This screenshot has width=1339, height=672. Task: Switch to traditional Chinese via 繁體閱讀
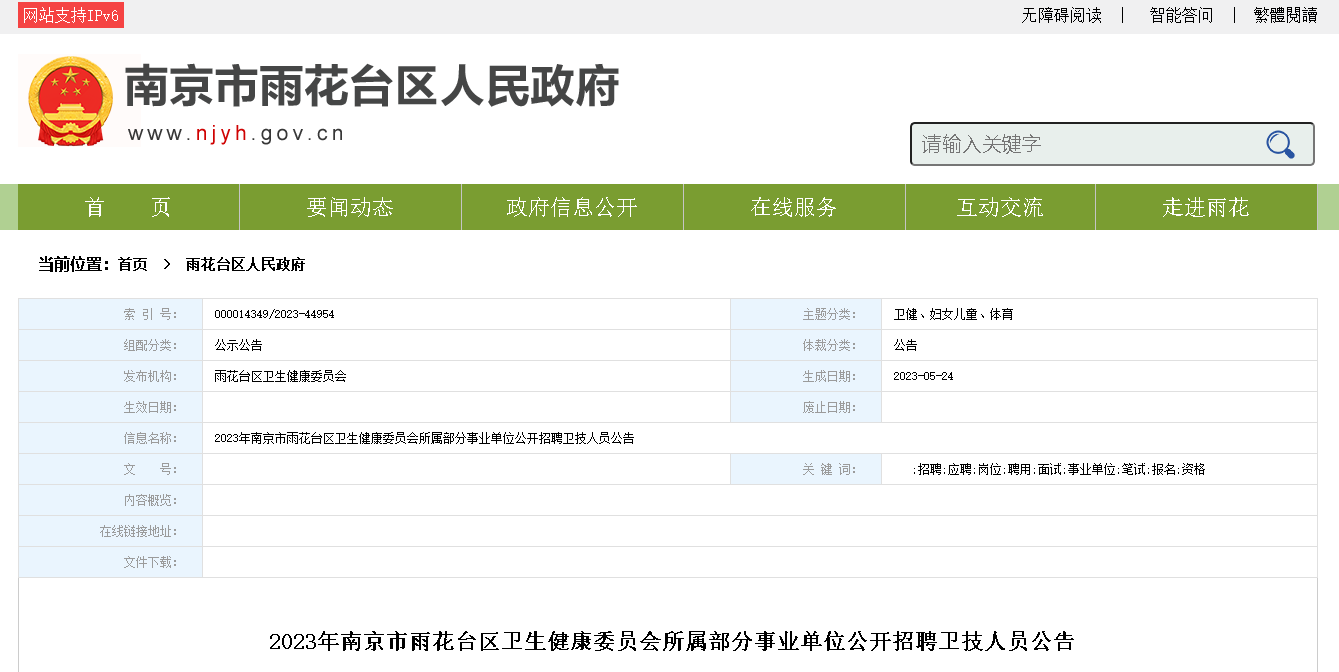click(1285, 16)
